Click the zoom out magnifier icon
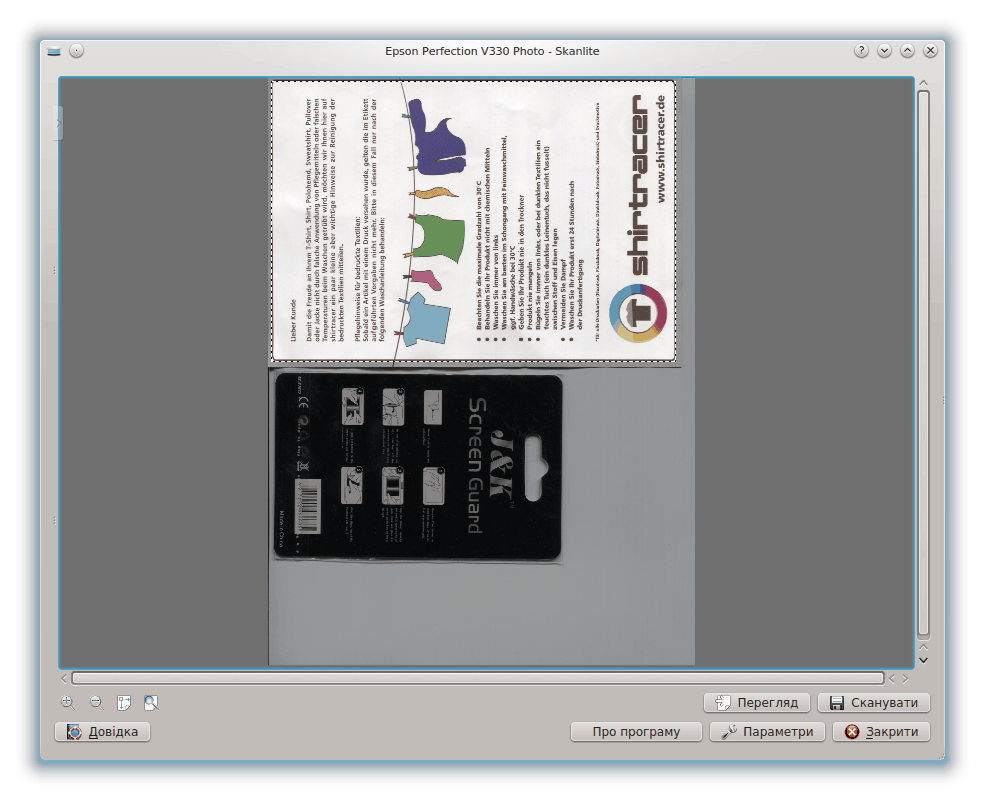Screen dimensions: 985x800 96,702
